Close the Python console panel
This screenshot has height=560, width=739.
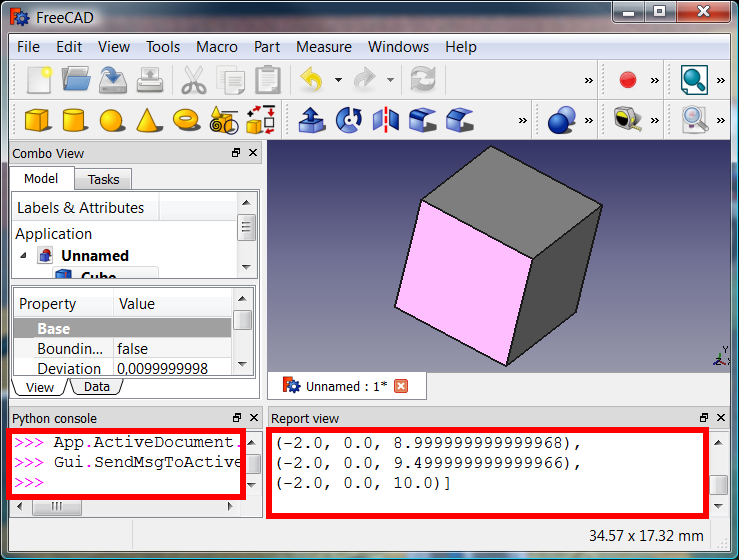[254, 418]
